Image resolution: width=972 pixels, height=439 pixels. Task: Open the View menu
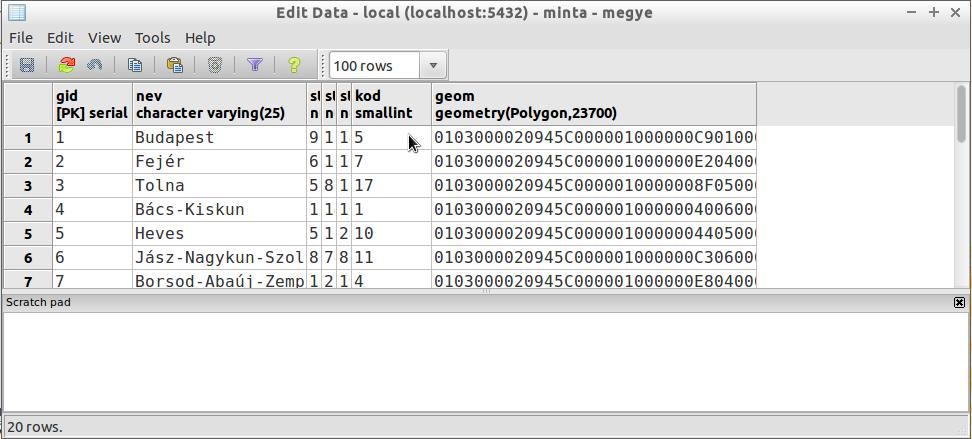point(104,38)
